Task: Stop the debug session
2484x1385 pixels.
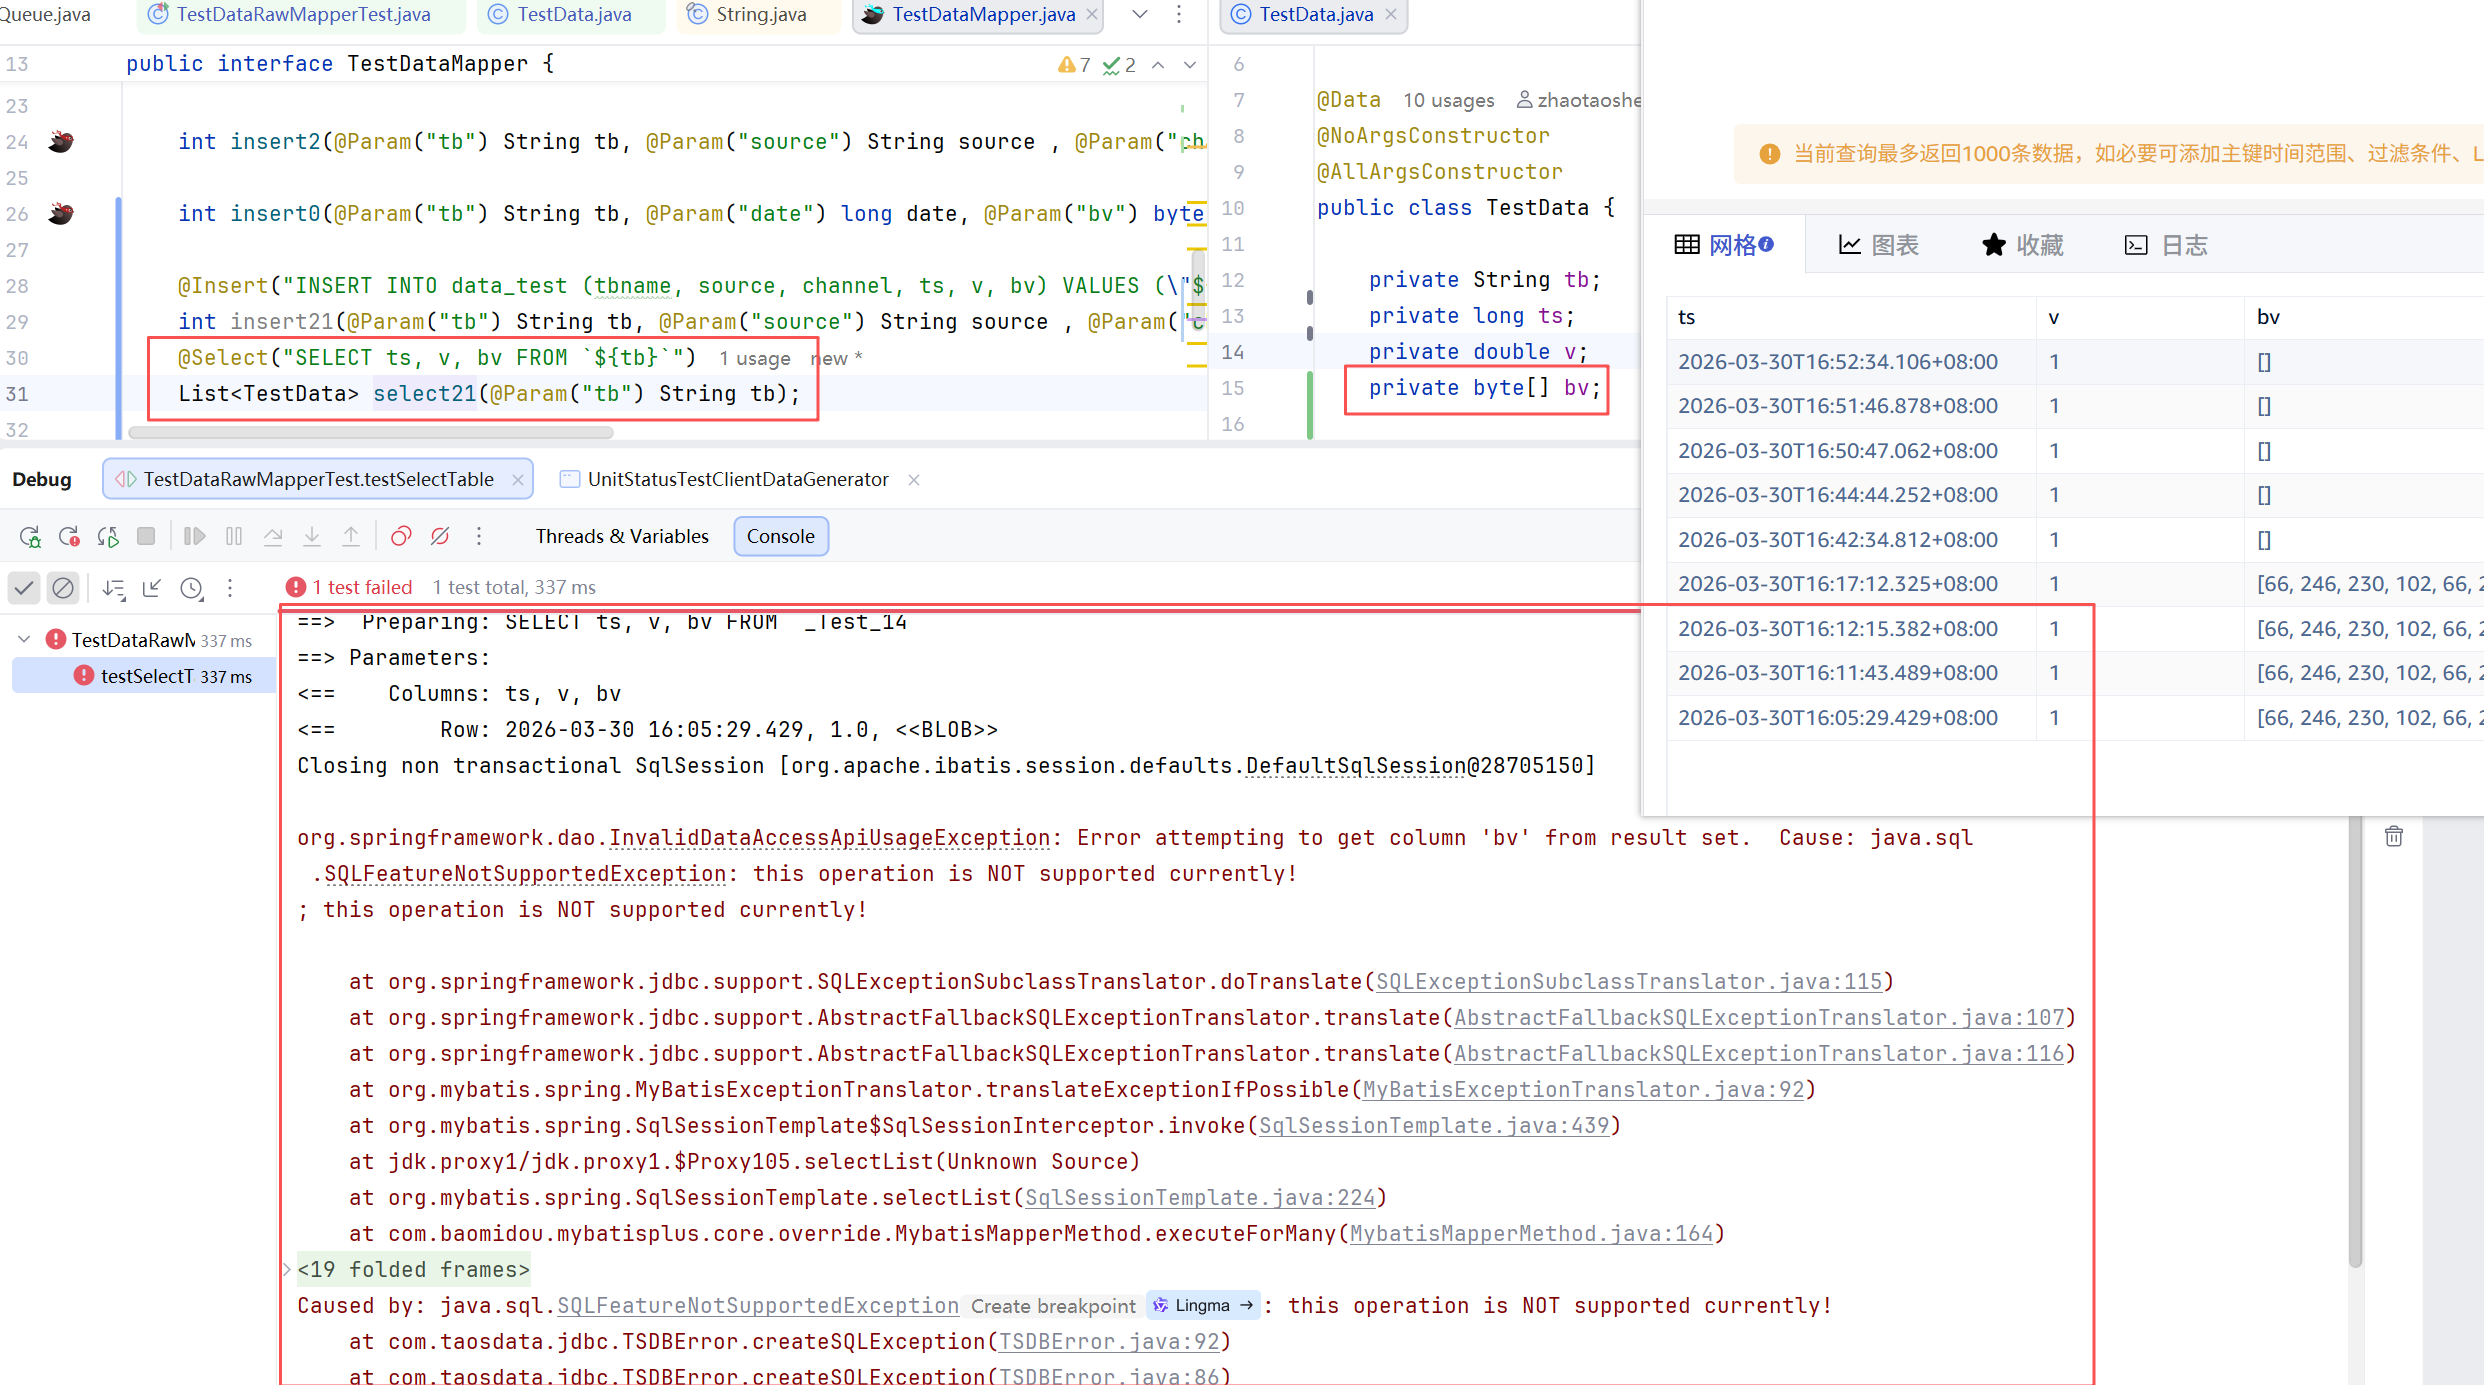Action: [x=146, y=537]
